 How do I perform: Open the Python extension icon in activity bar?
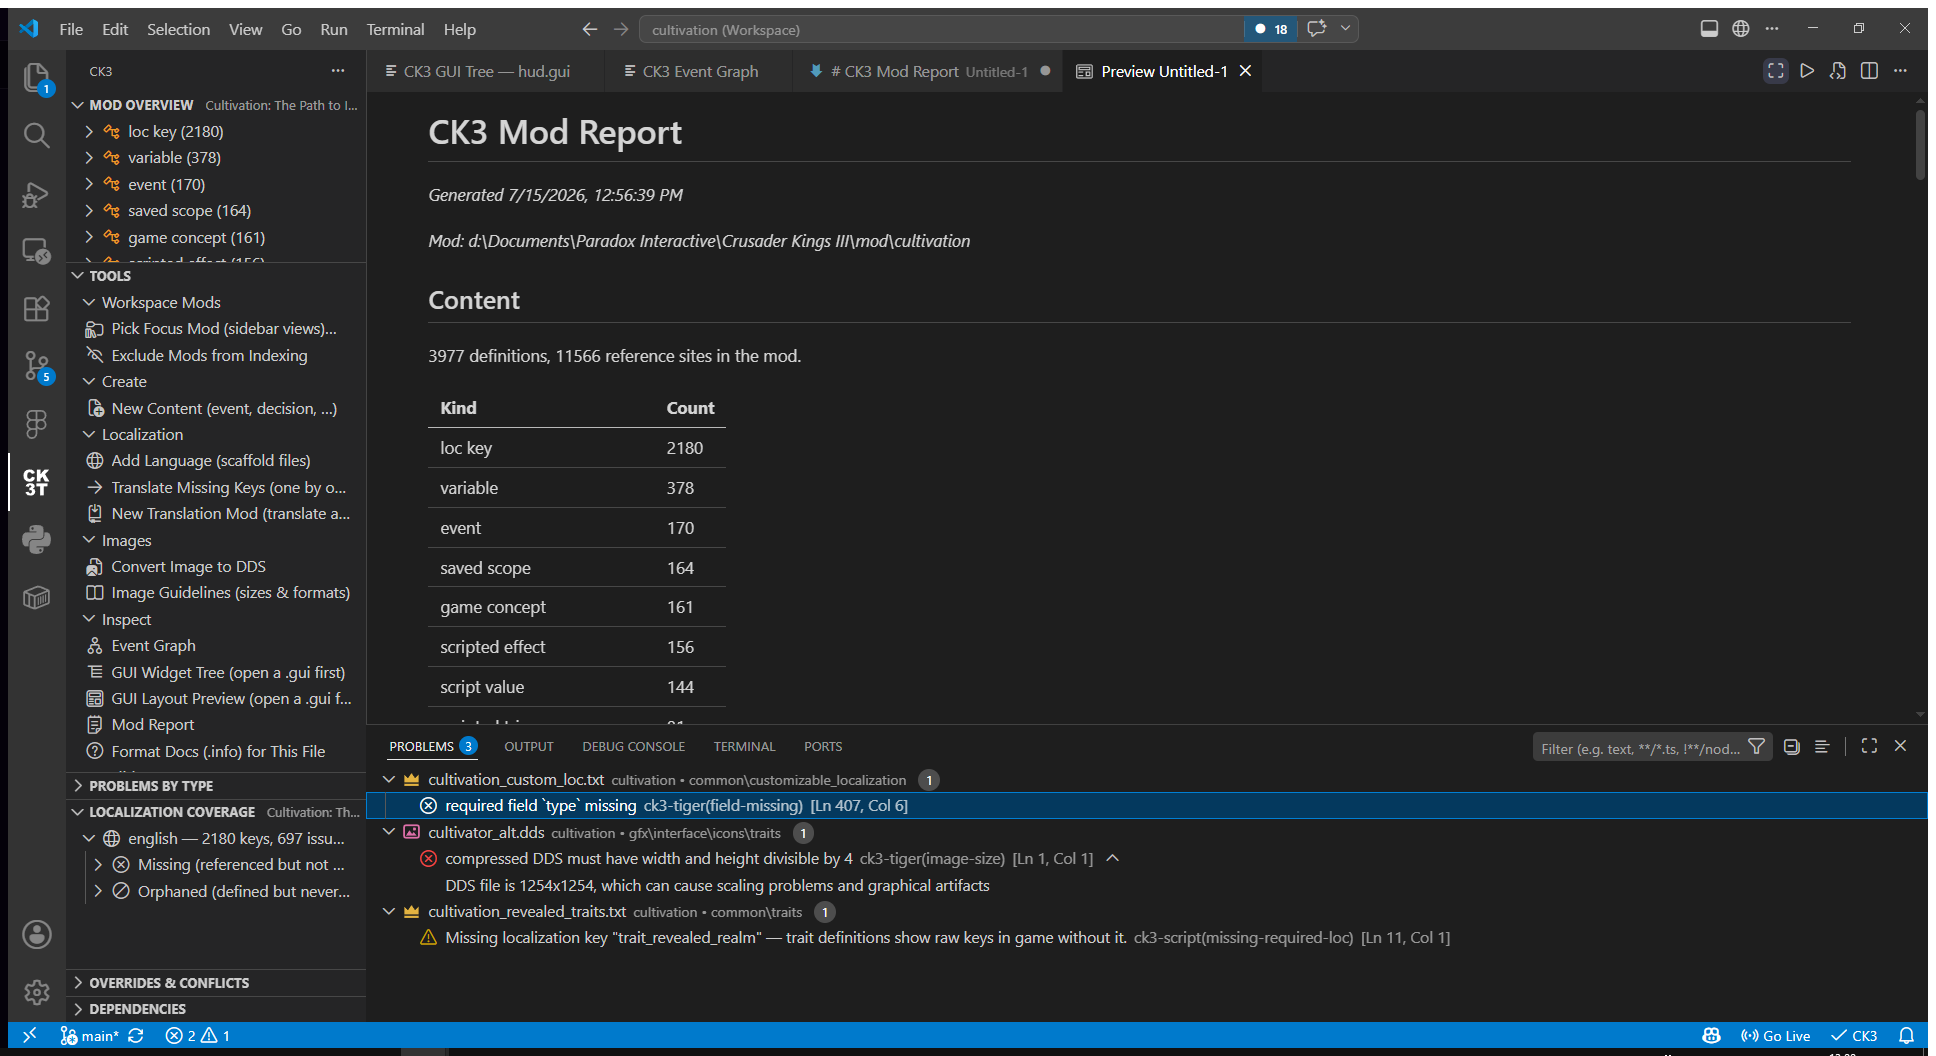36,540
